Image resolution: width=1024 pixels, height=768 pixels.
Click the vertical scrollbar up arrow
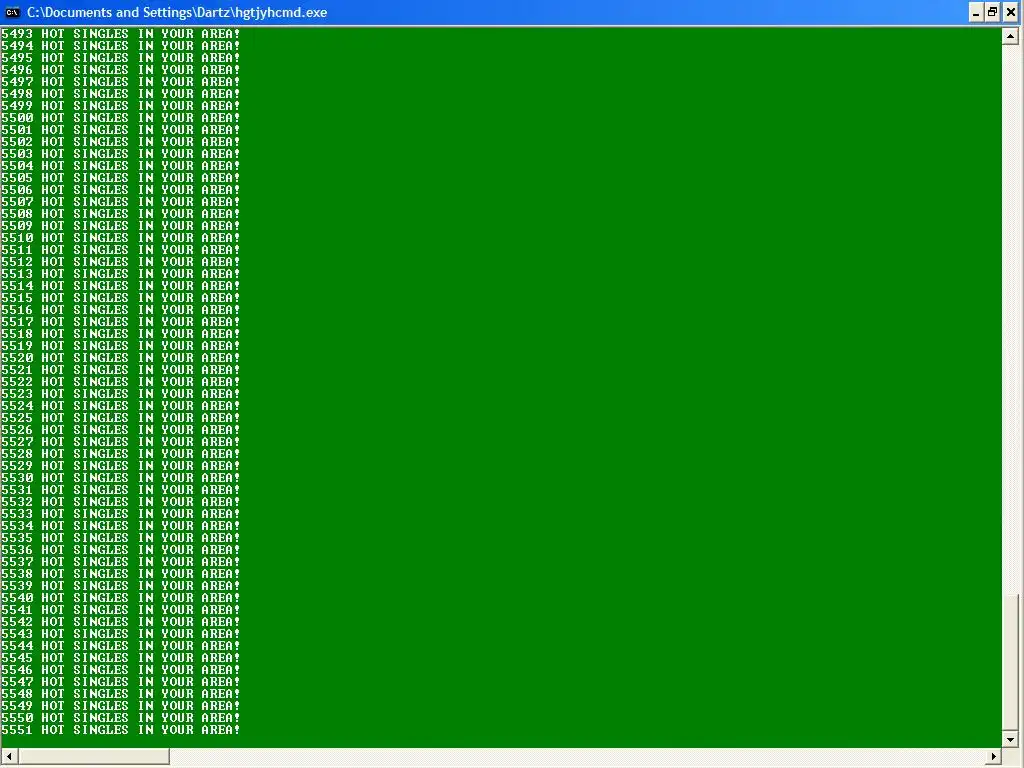click(1010, 36)
